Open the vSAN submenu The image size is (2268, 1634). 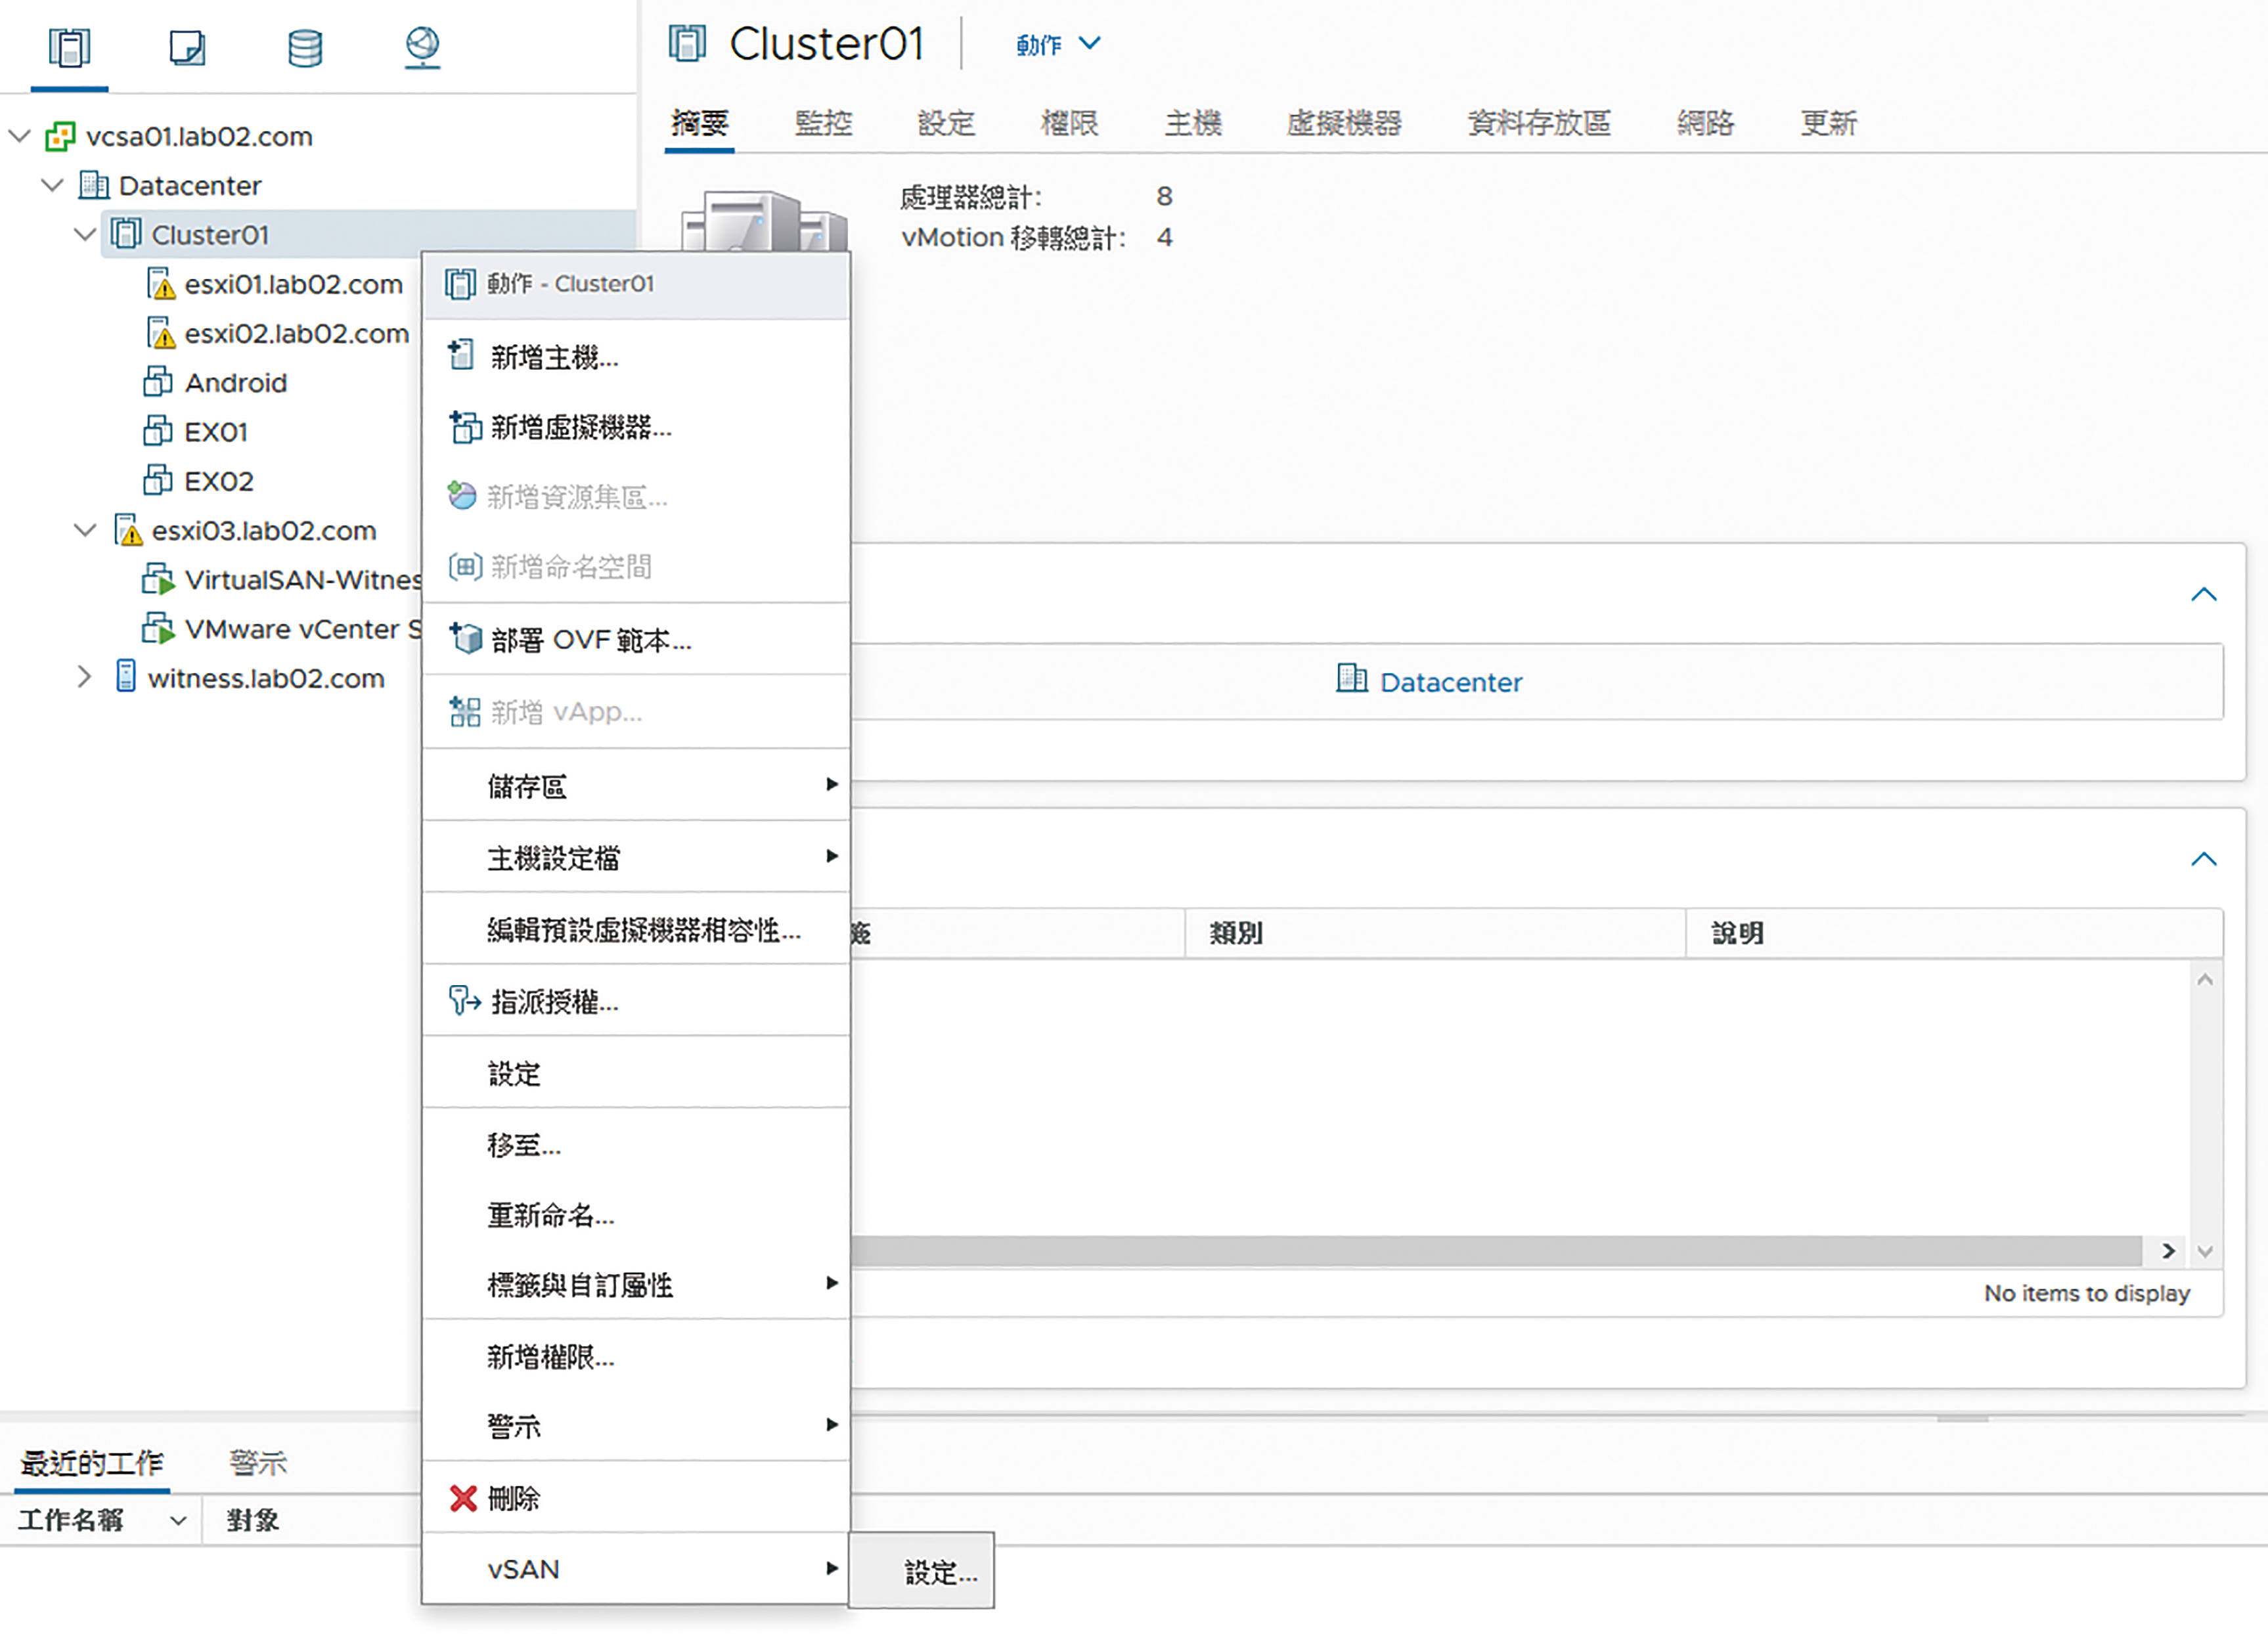[636, 1569]
